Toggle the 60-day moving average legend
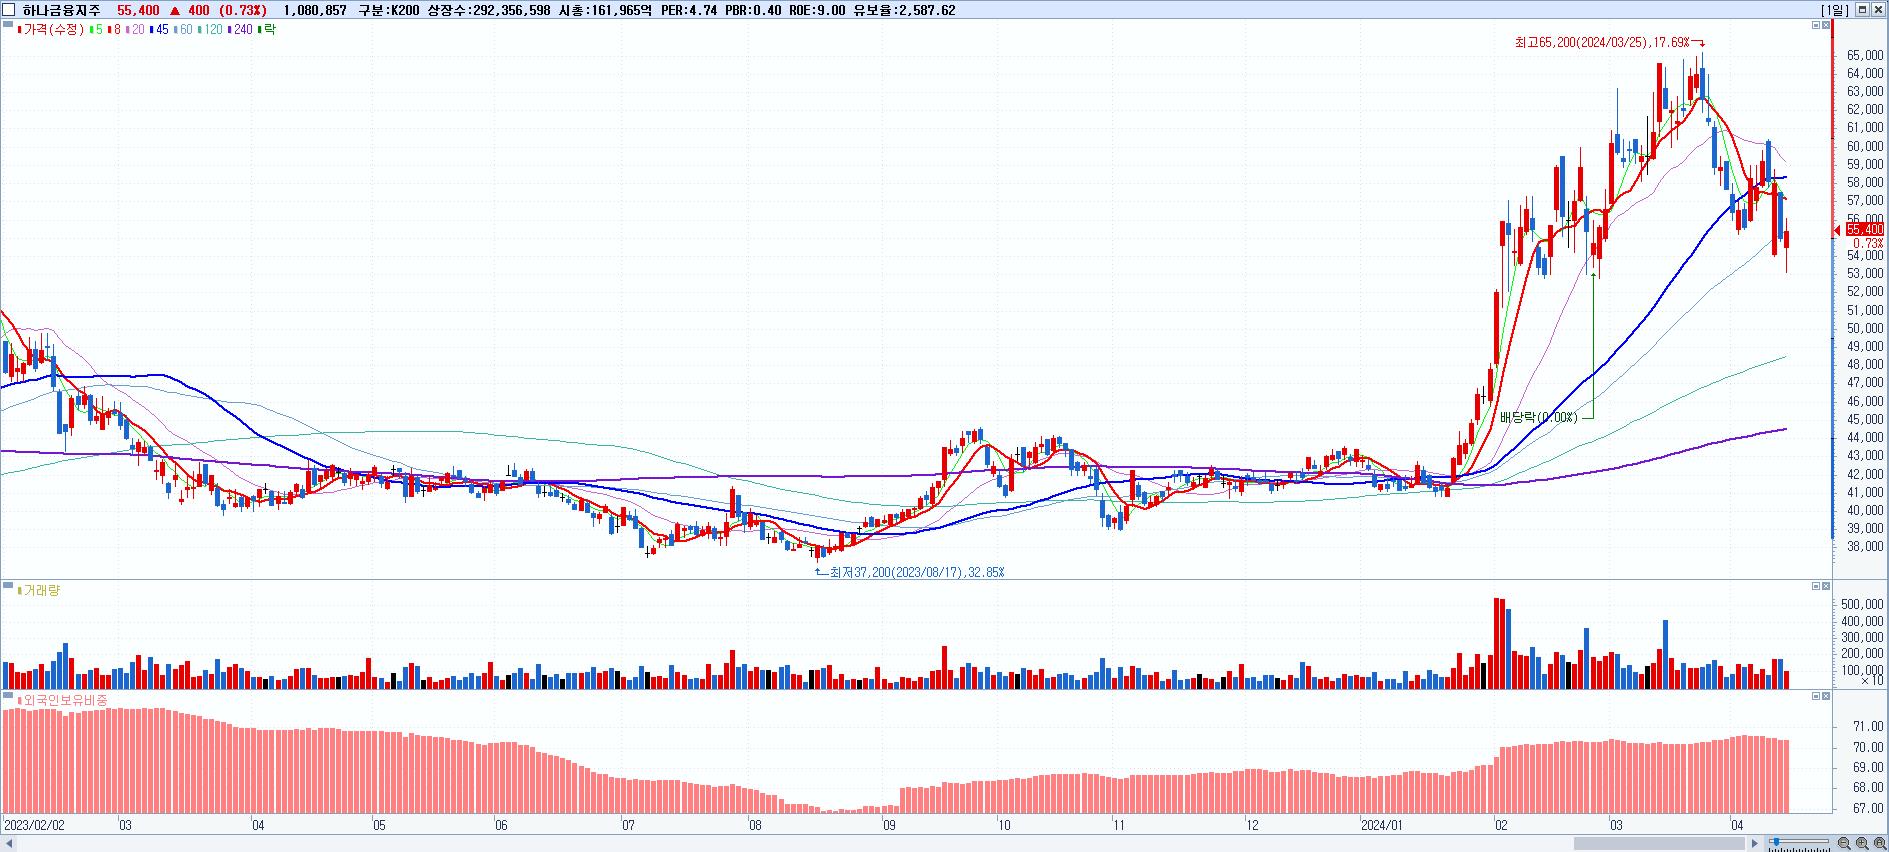The image size is (1889, 852). 183,29
